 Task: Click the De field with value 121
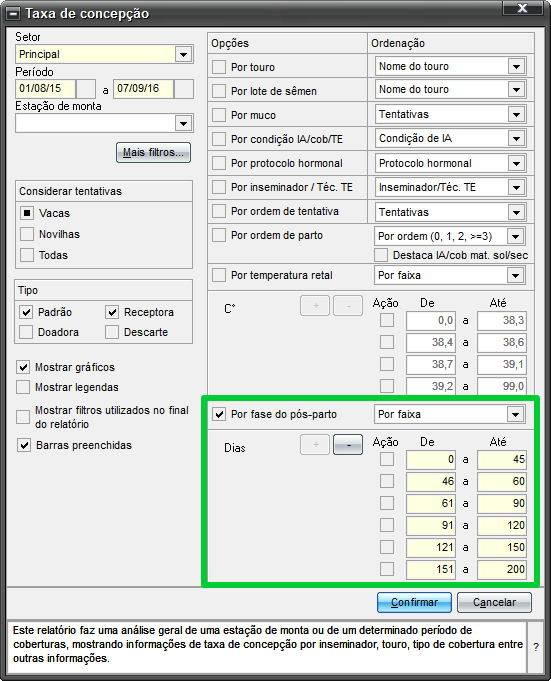pyautogui.click(x=431, y=547)
